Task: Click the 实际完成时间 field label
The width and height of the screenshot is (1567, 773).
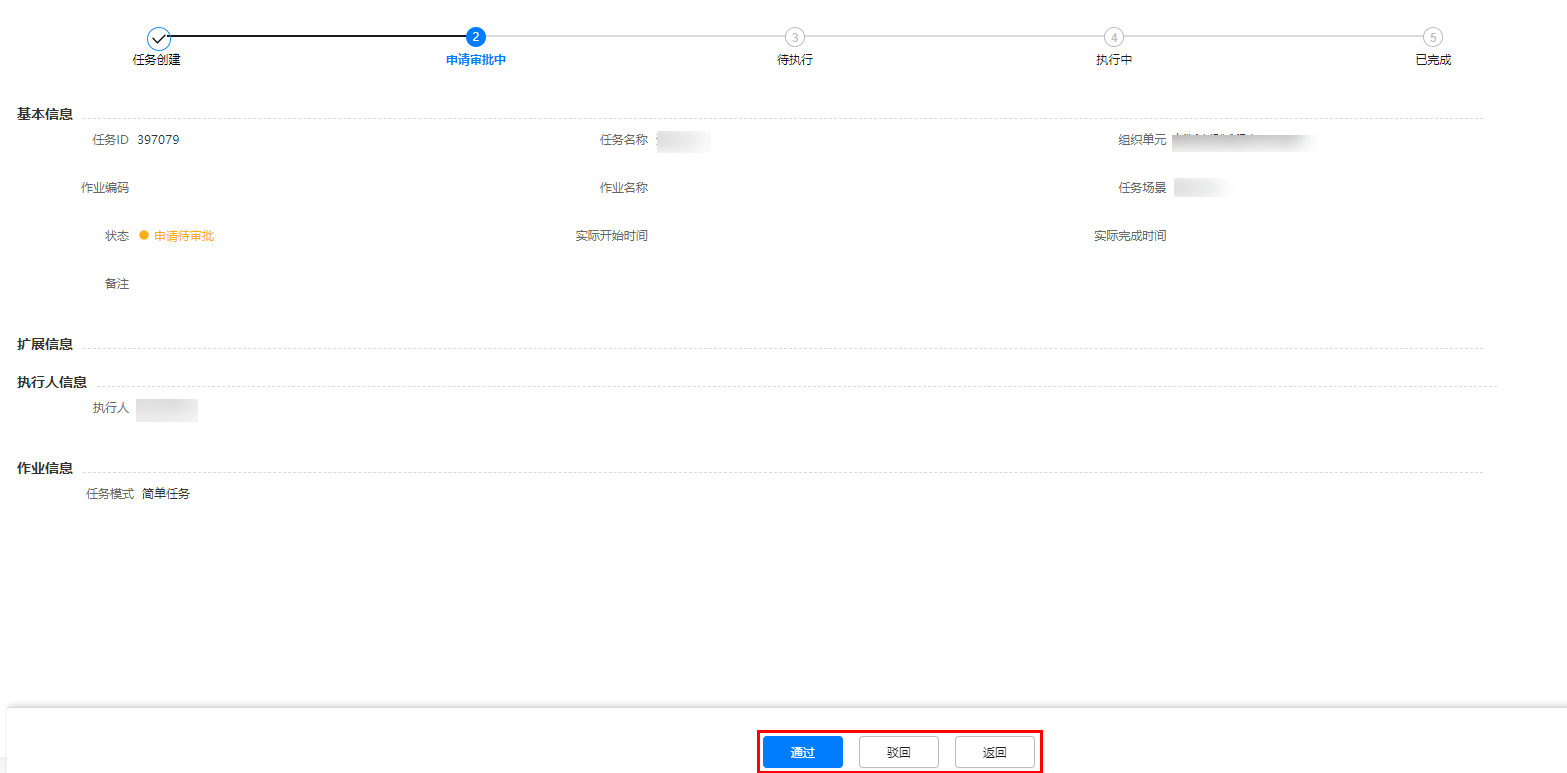Action: (1130, 236)
